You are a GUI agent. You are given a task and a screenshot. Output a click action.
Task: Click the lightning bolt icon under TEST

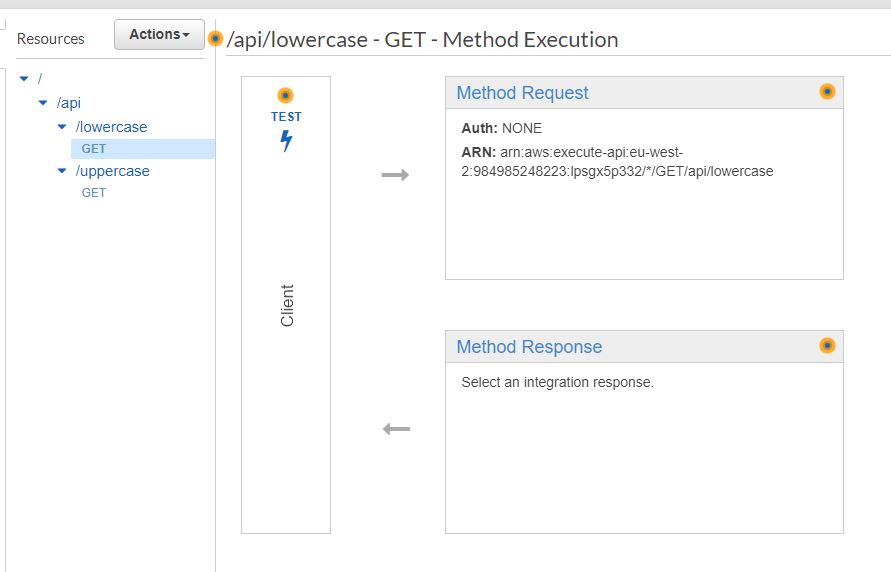click(x=286, y=141)
